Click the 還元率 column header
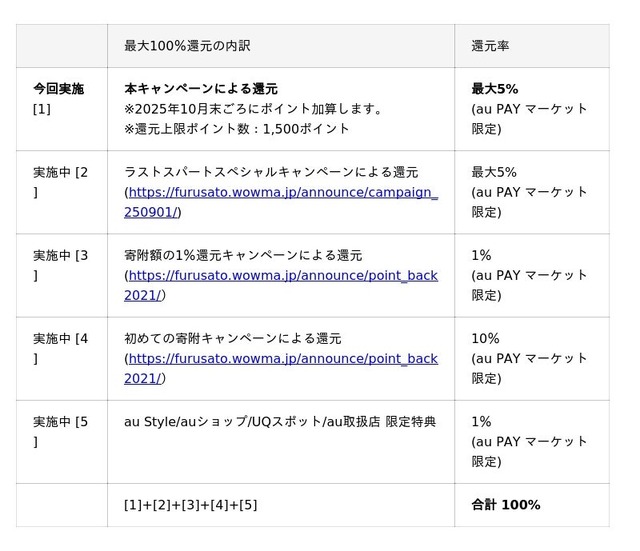The height and width of the screenshot is (551, 640). [490, 46]
